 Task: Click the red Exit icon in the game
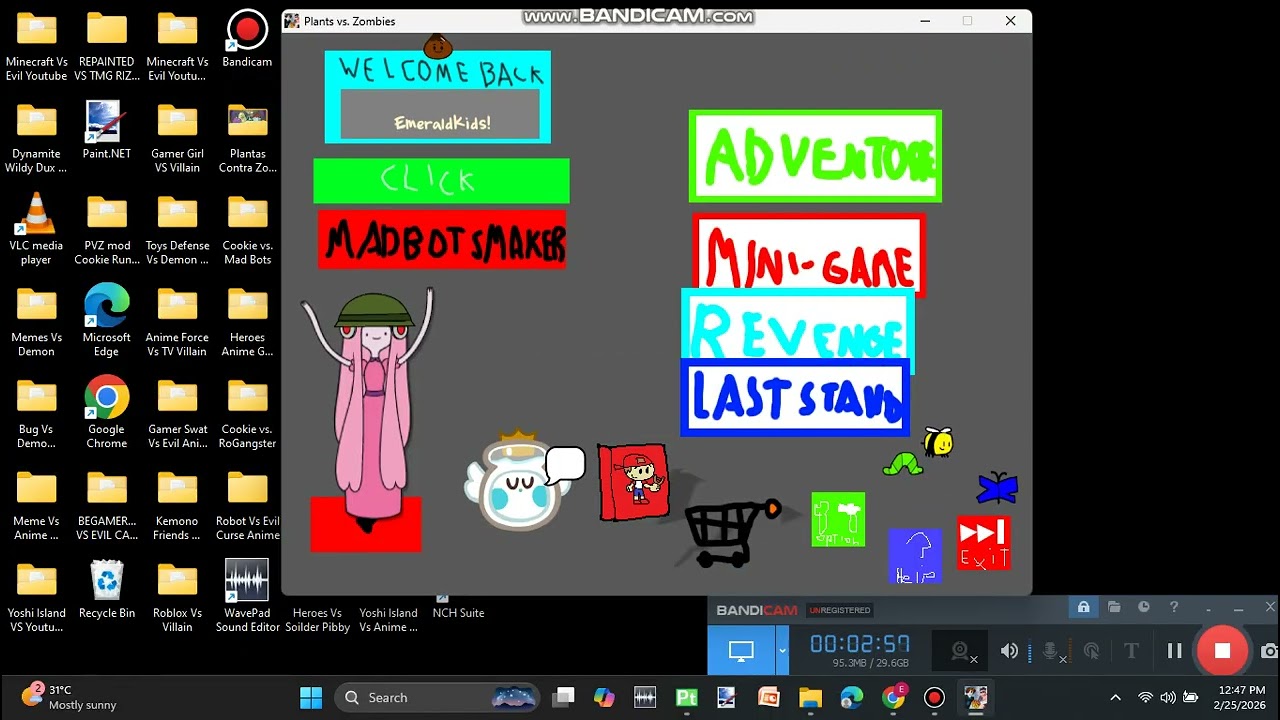983,543
